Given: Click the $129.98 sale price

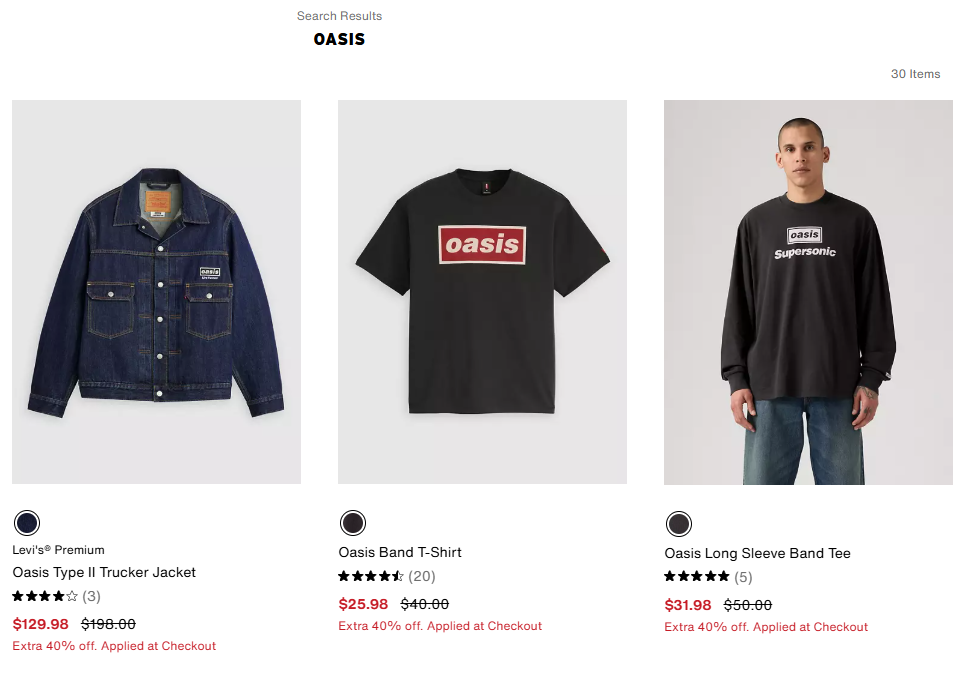Looking at the screenshot, I should click(41, 624).
